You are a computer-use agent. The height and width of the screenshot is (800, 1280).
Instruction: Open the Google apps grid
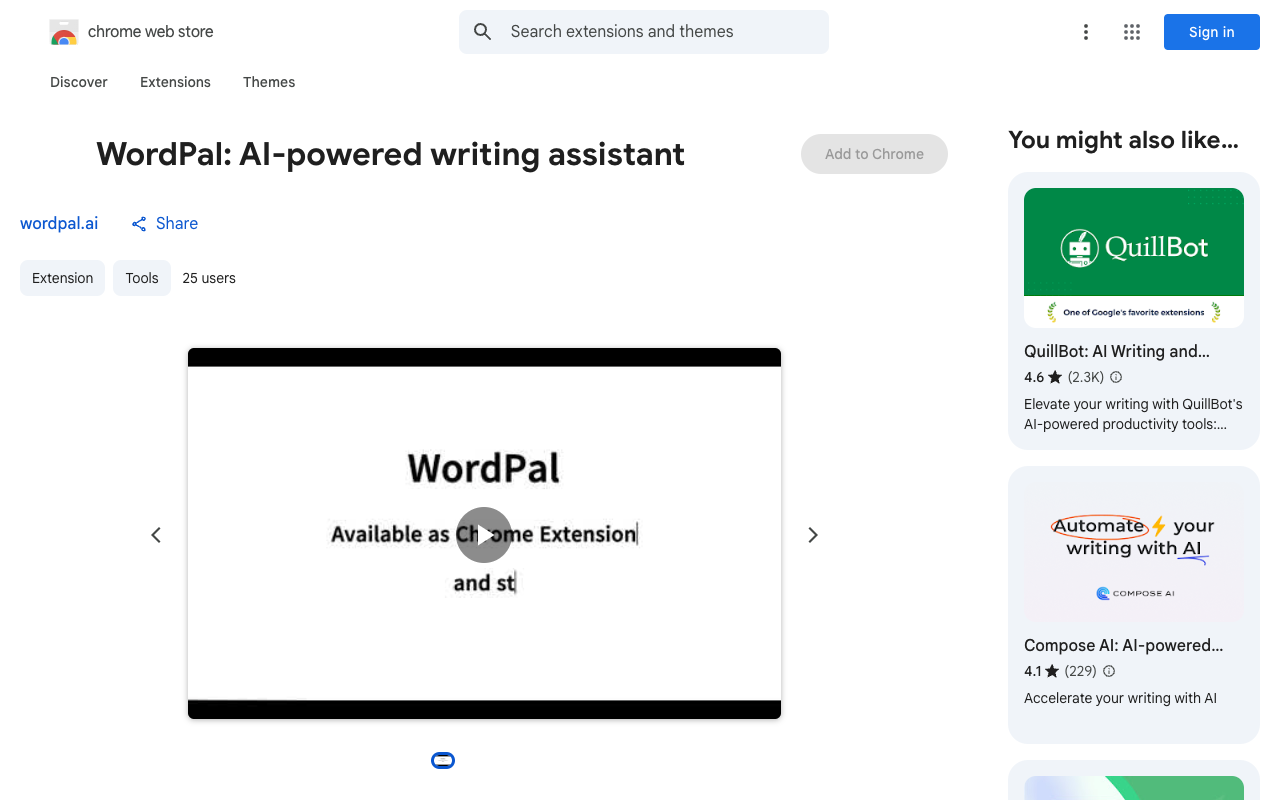point(1132,32)
